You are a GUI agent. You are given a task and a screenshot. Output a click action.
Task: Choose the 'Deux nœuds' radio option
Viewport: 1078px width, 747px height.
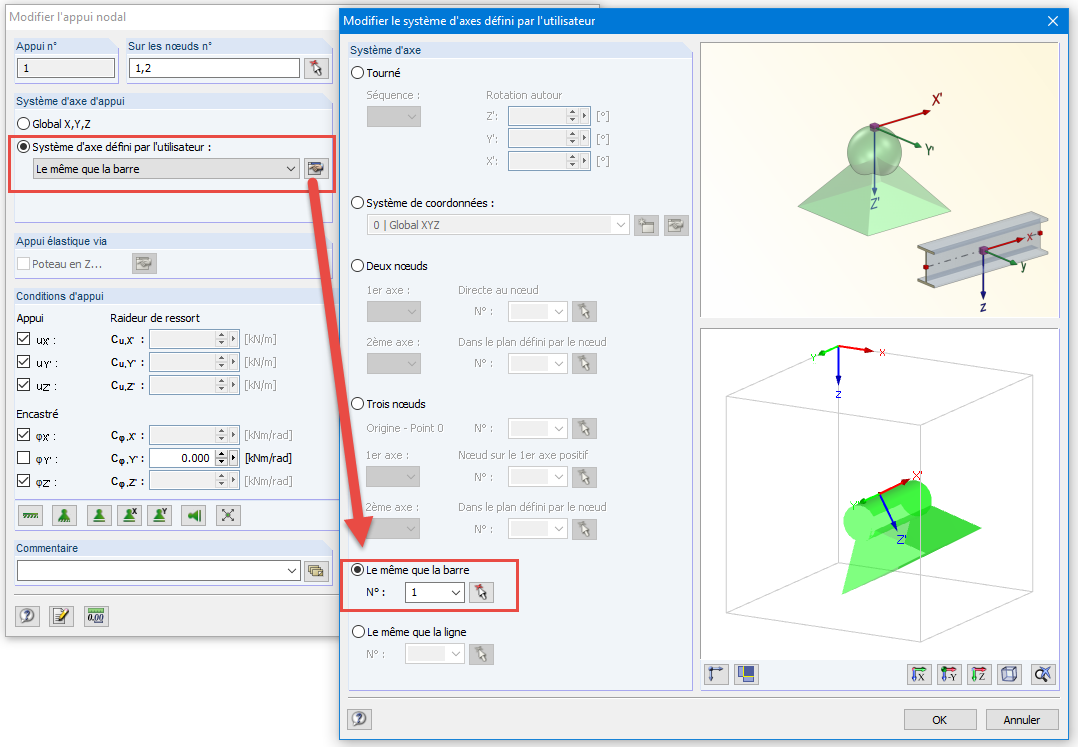[x=358, y=266]
